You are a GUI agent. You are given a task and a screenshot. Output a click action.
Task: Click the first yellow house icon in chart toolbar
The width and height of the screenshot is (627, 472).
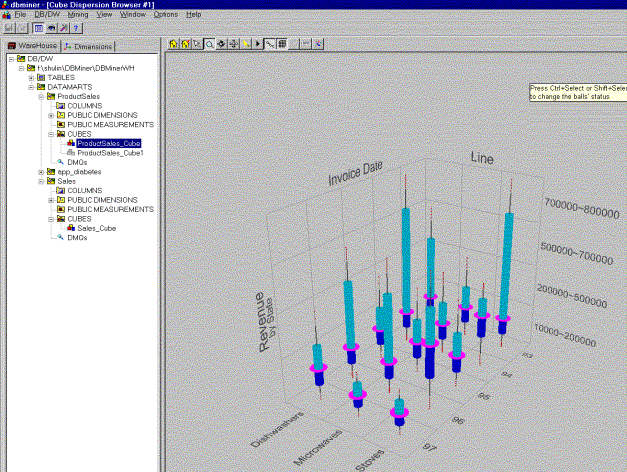(x=174, y=44)
